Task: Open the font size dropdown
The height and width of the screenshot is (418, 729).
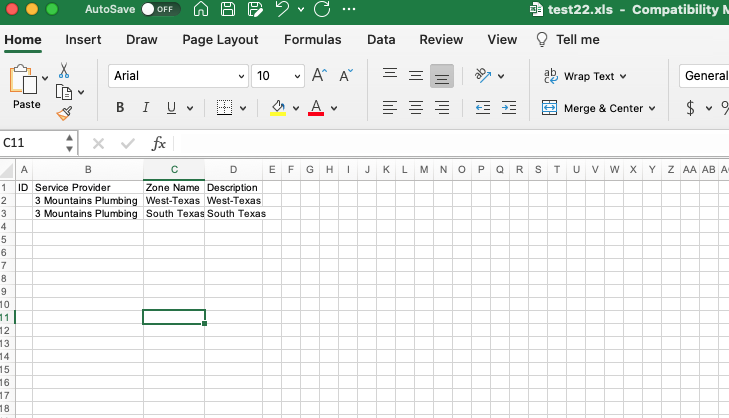Action: tap(298, 76)
